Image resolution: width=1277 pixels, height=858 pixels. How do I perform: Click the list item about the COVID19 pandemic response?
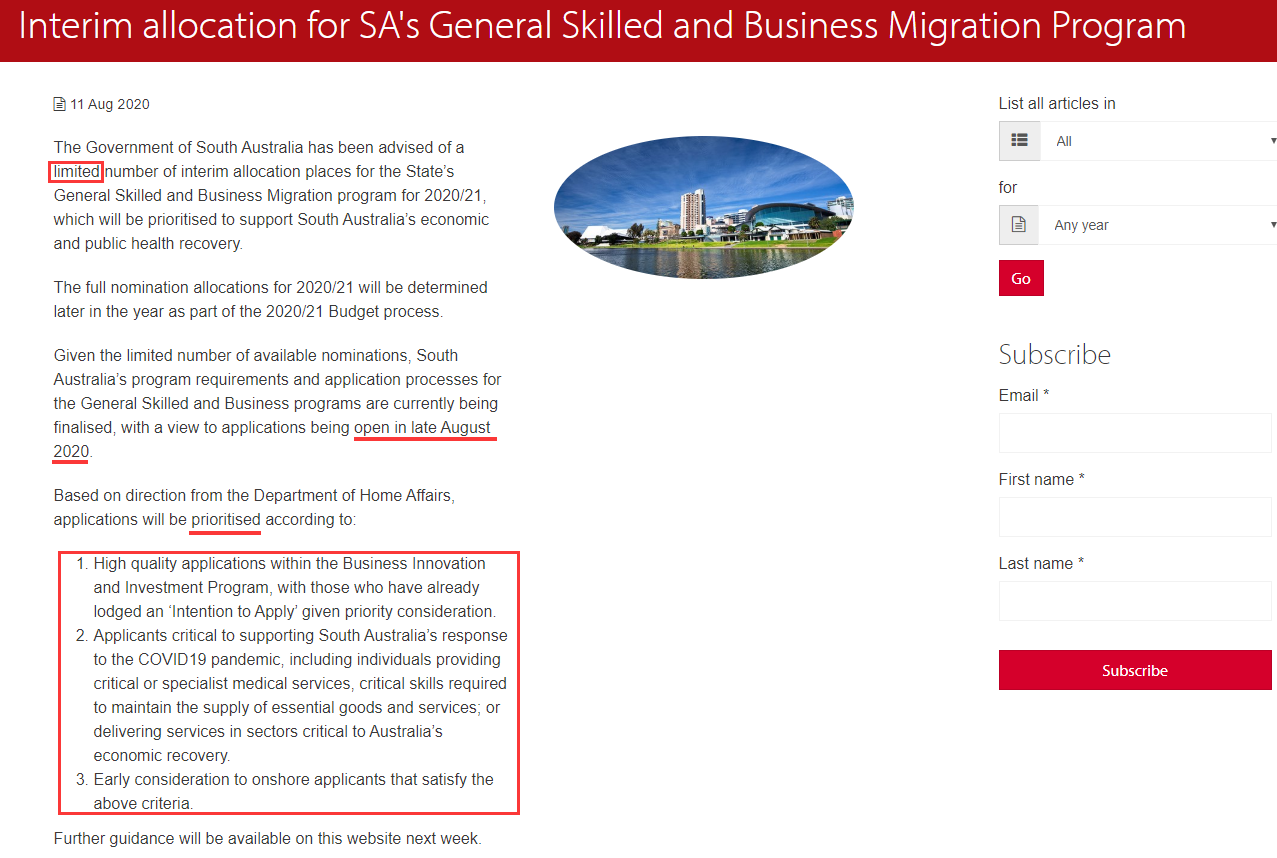(298, 695)
